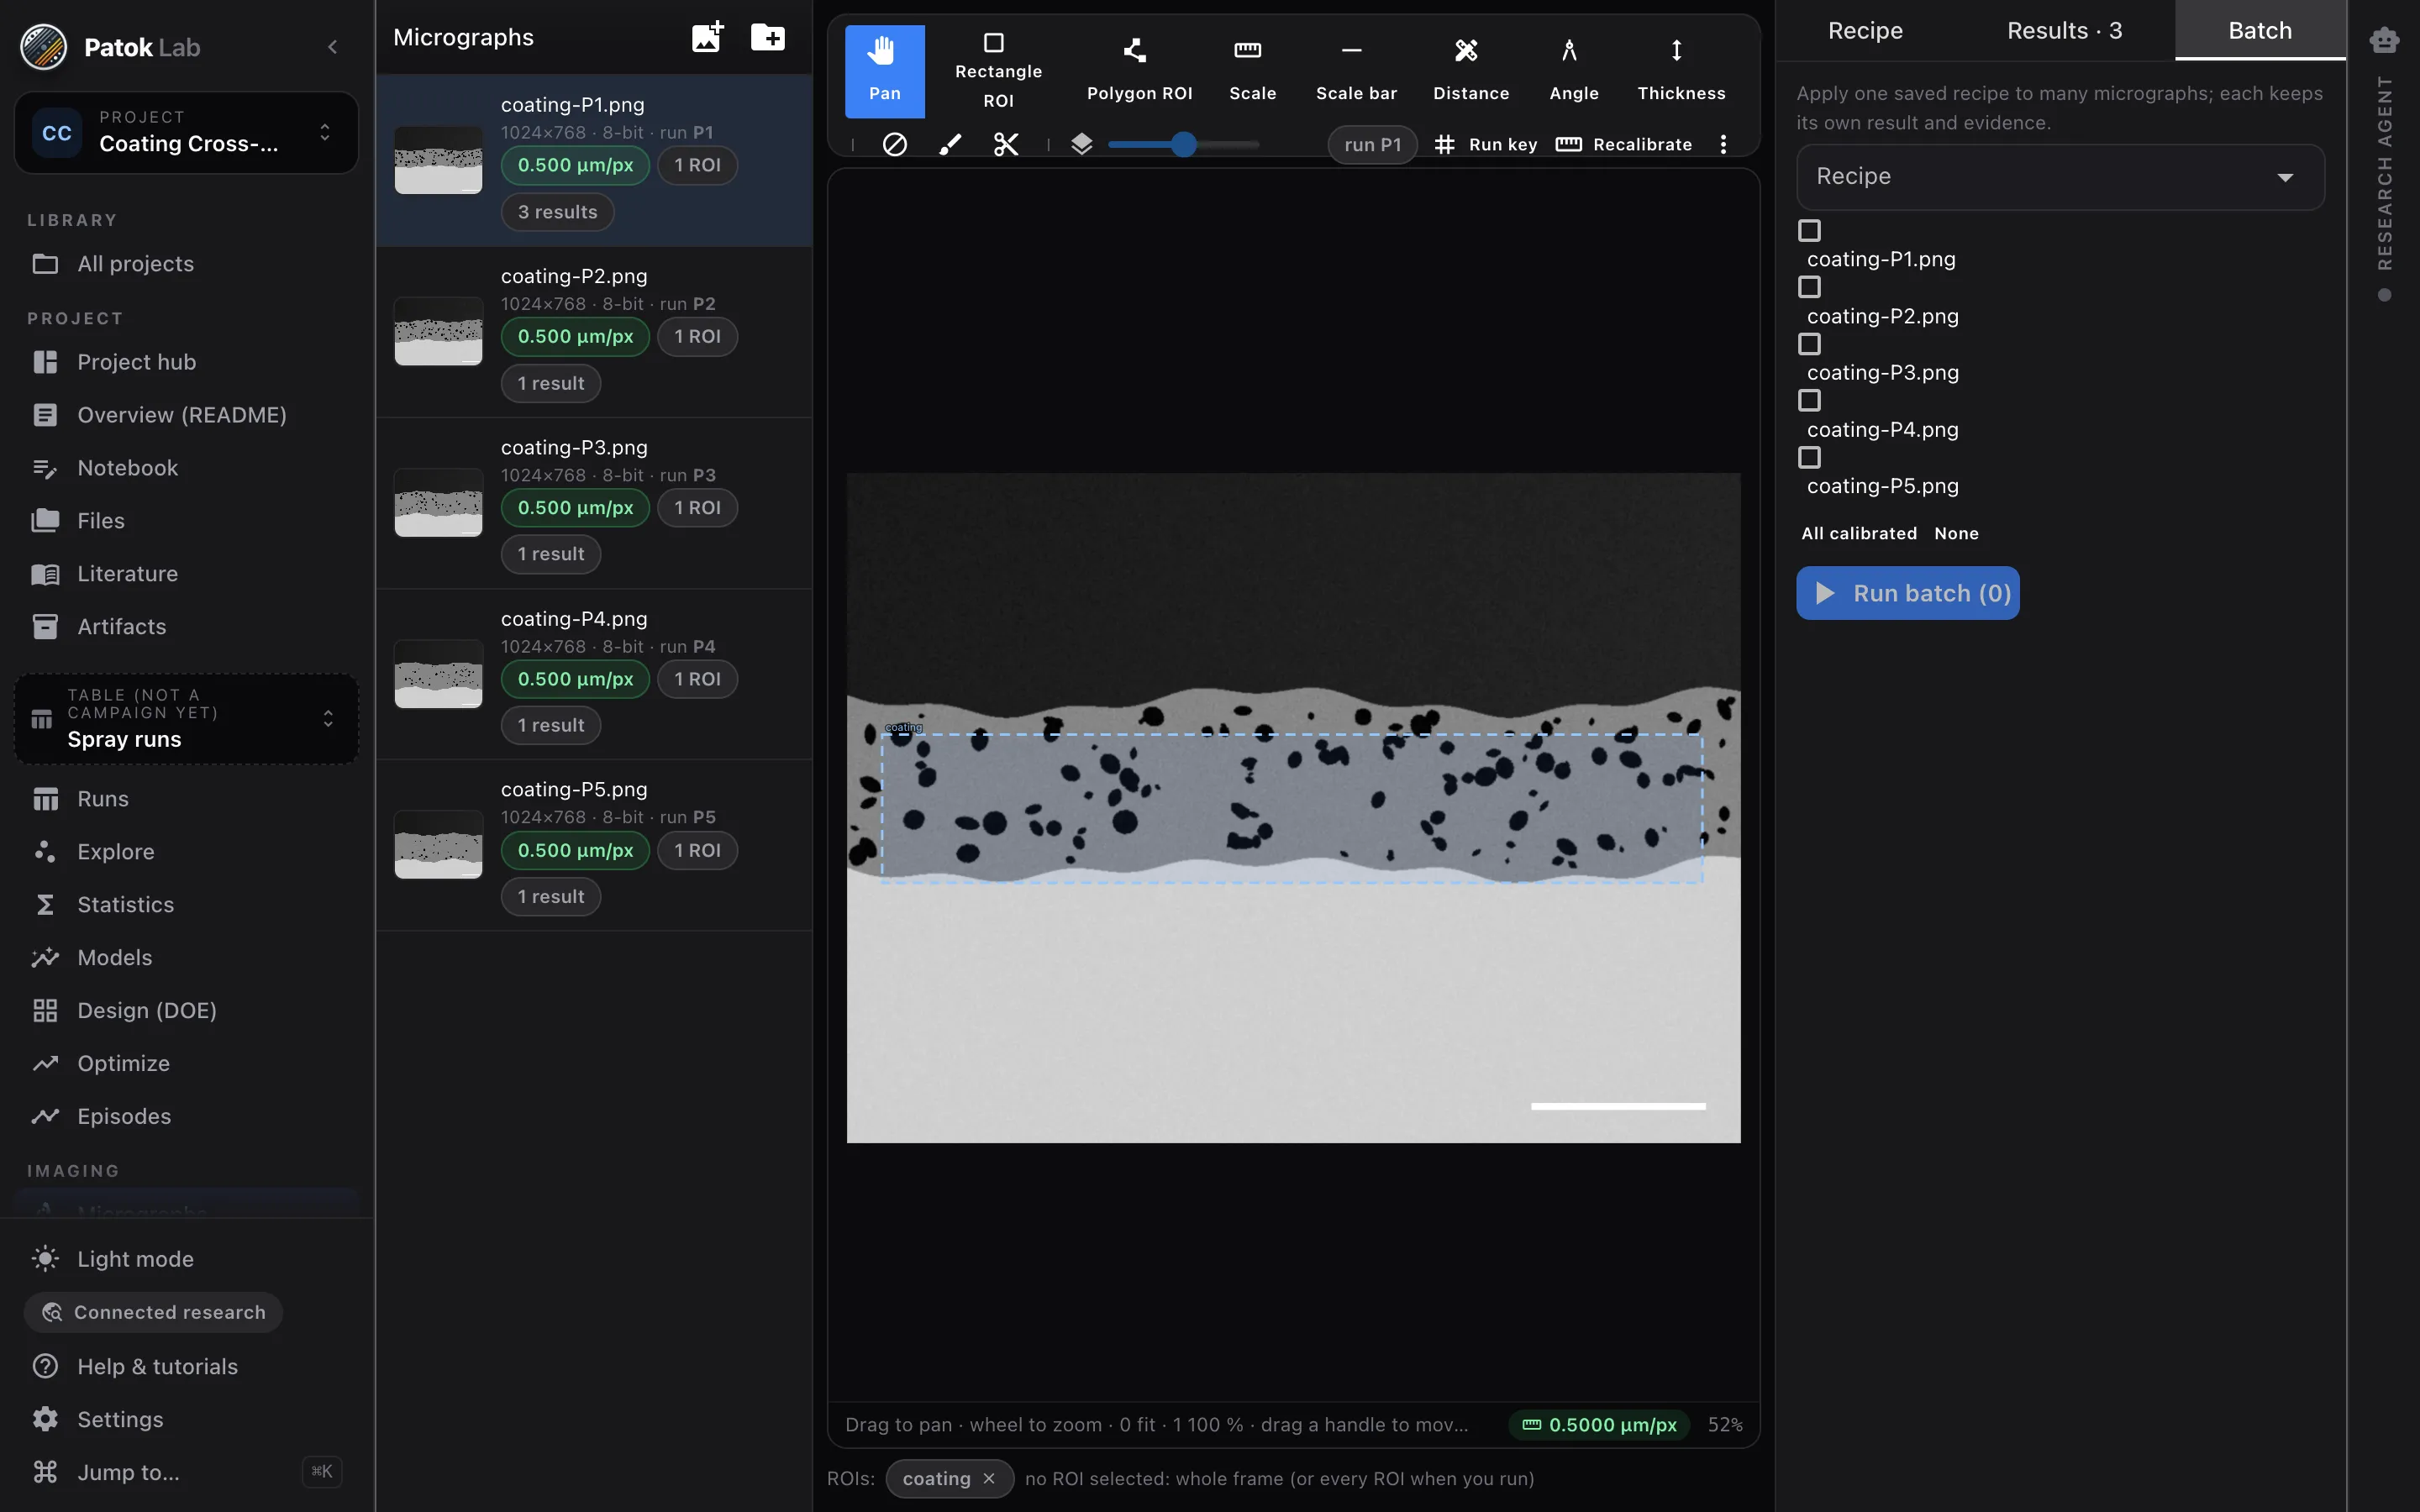Click the Run key button
The height and width of the screenshot is (1512, 2420).
click(x=1485, y=144)
